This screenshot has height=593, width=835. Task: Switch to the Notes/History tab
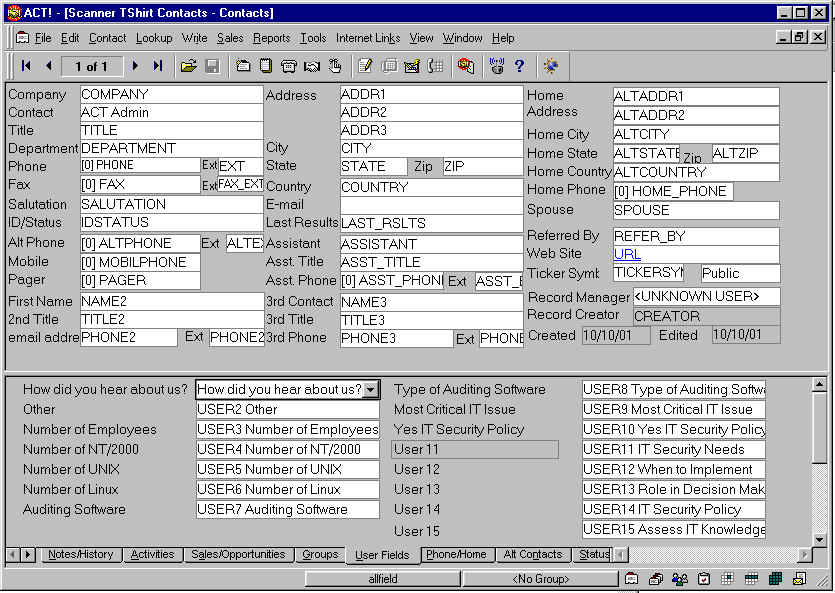[80, 554]
